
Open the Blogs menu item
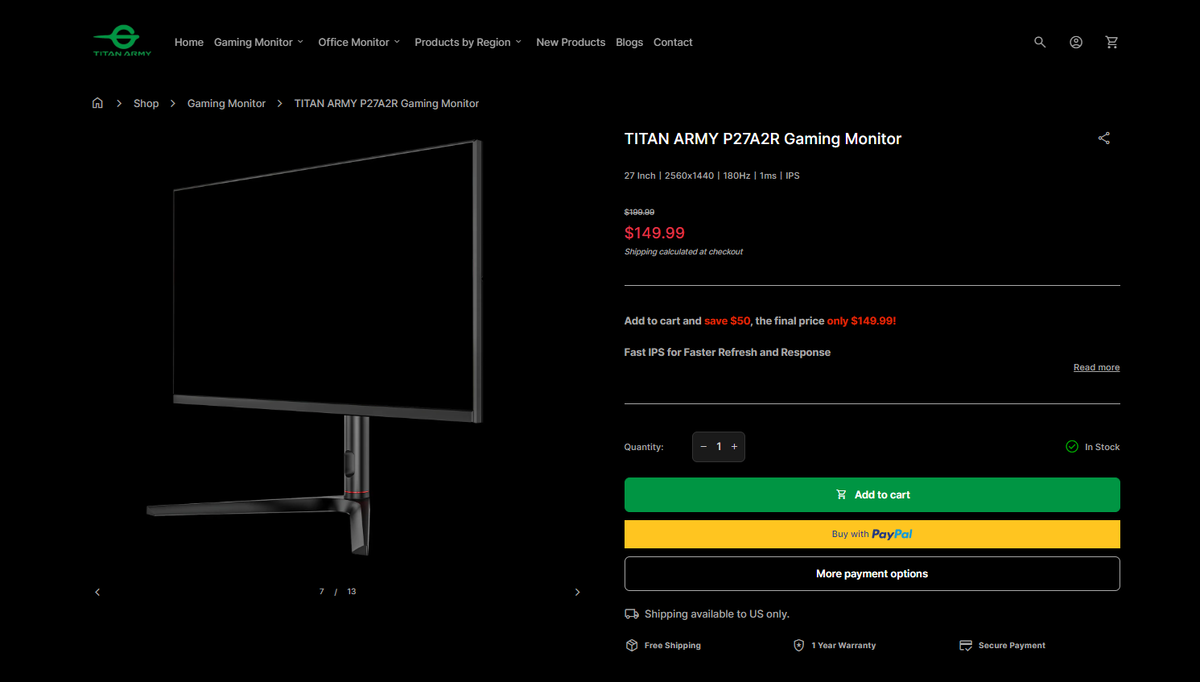[629, 42]
